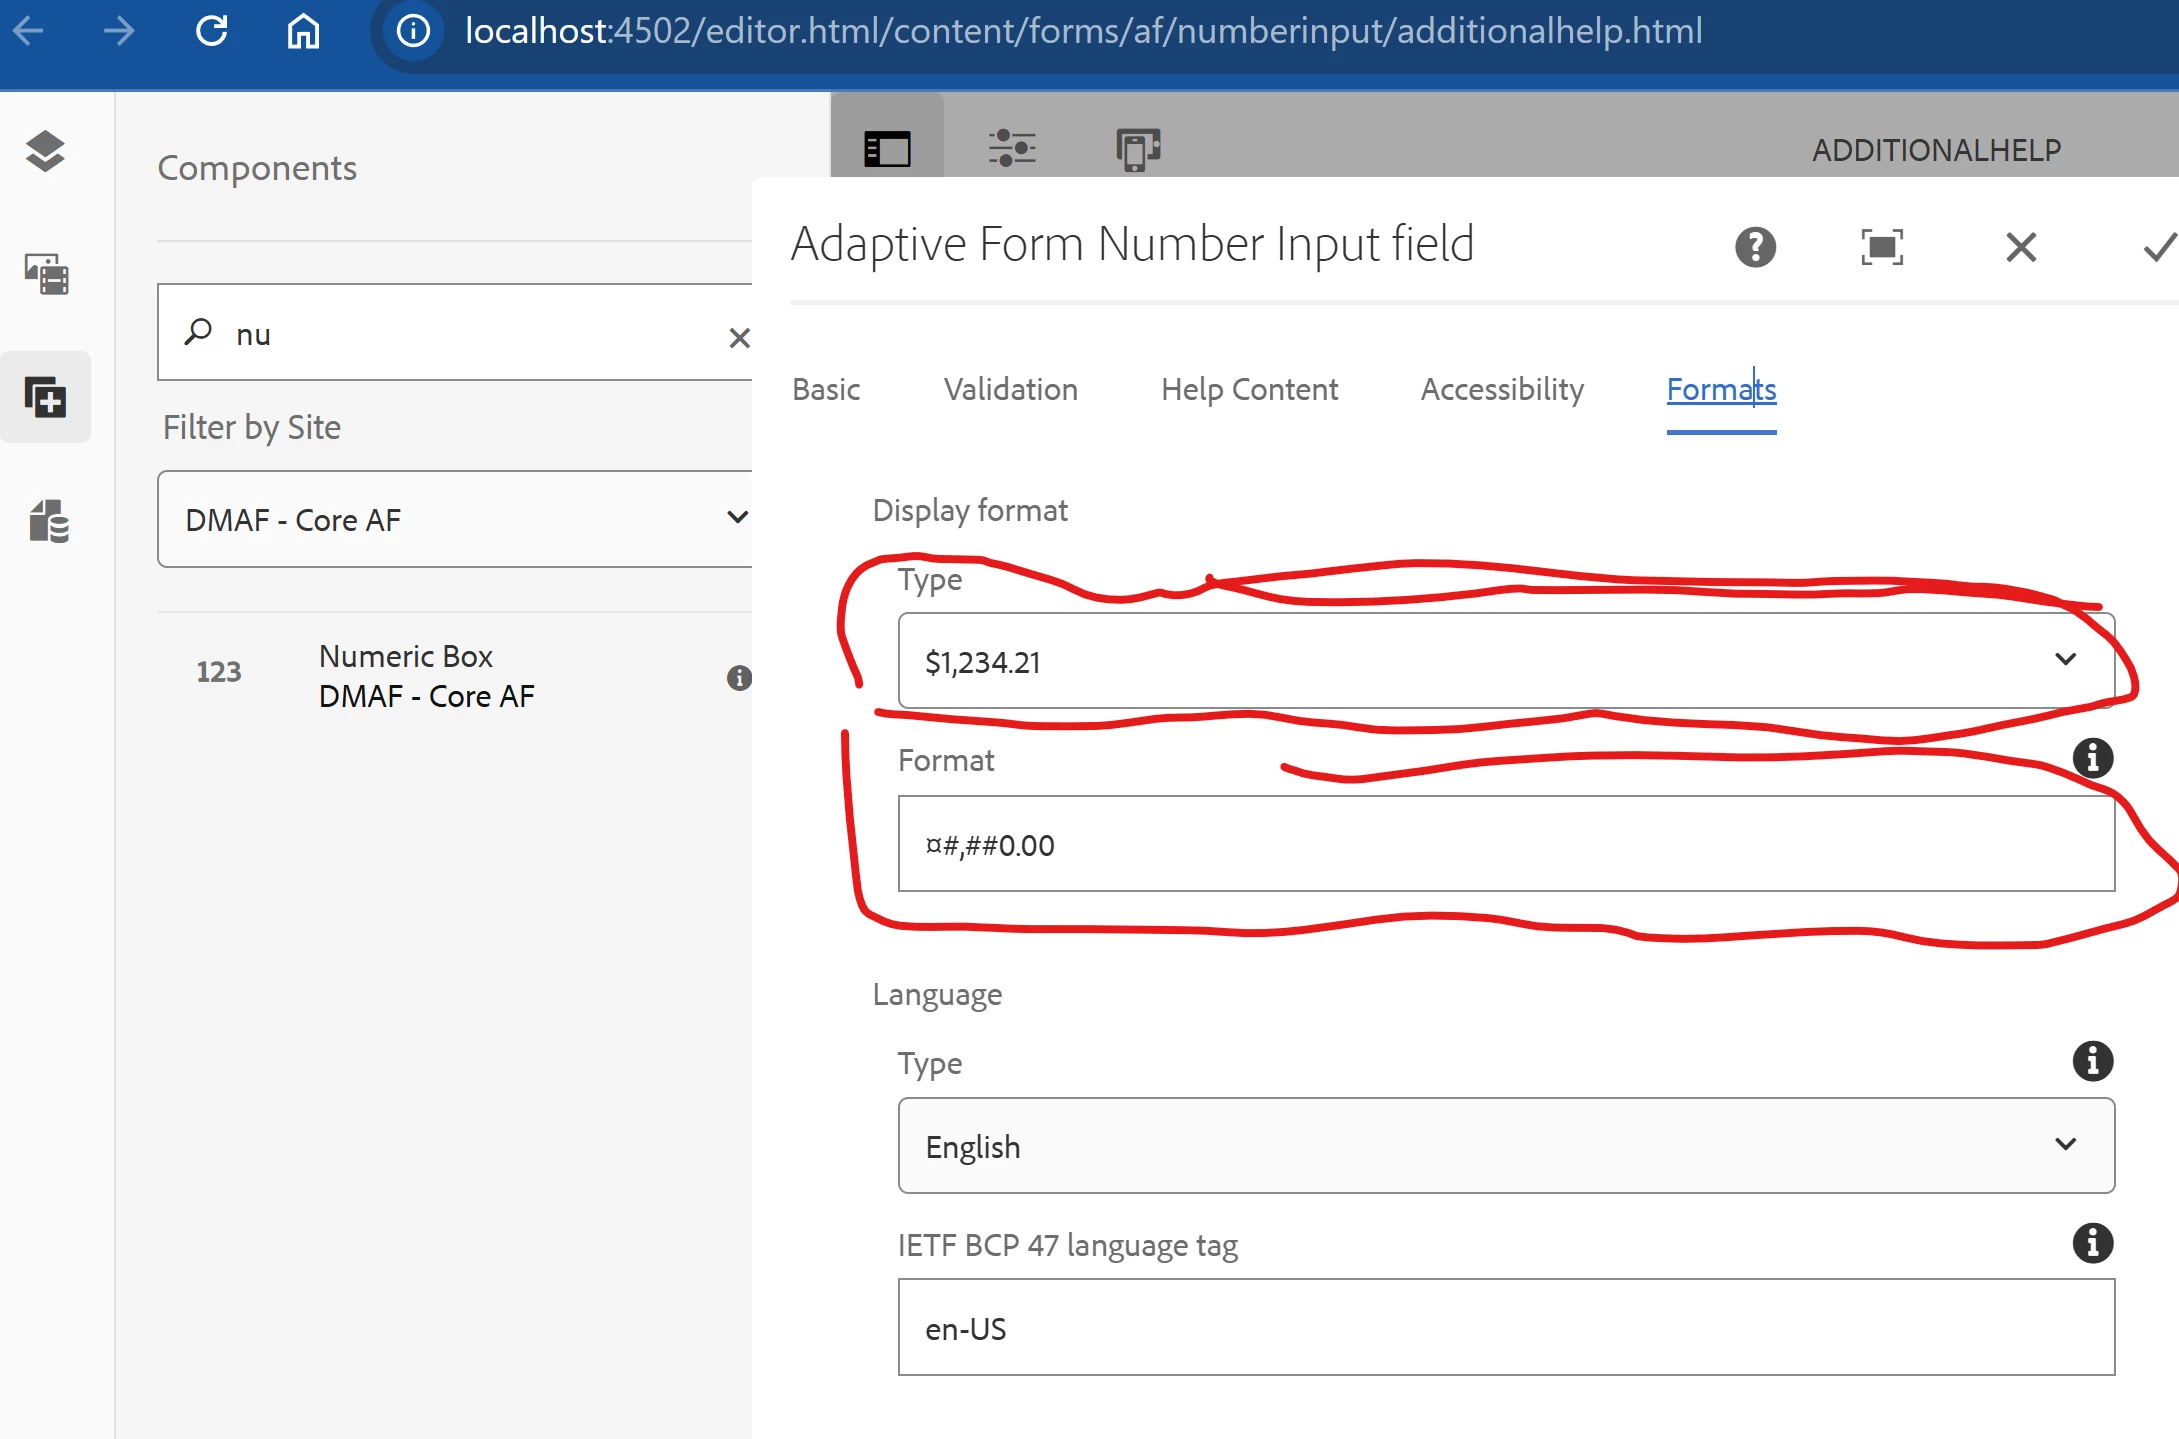Open page properties sliders icon
Image resolution: width=2179 pixels, height=1439 pixels.
pos(1011,148)
